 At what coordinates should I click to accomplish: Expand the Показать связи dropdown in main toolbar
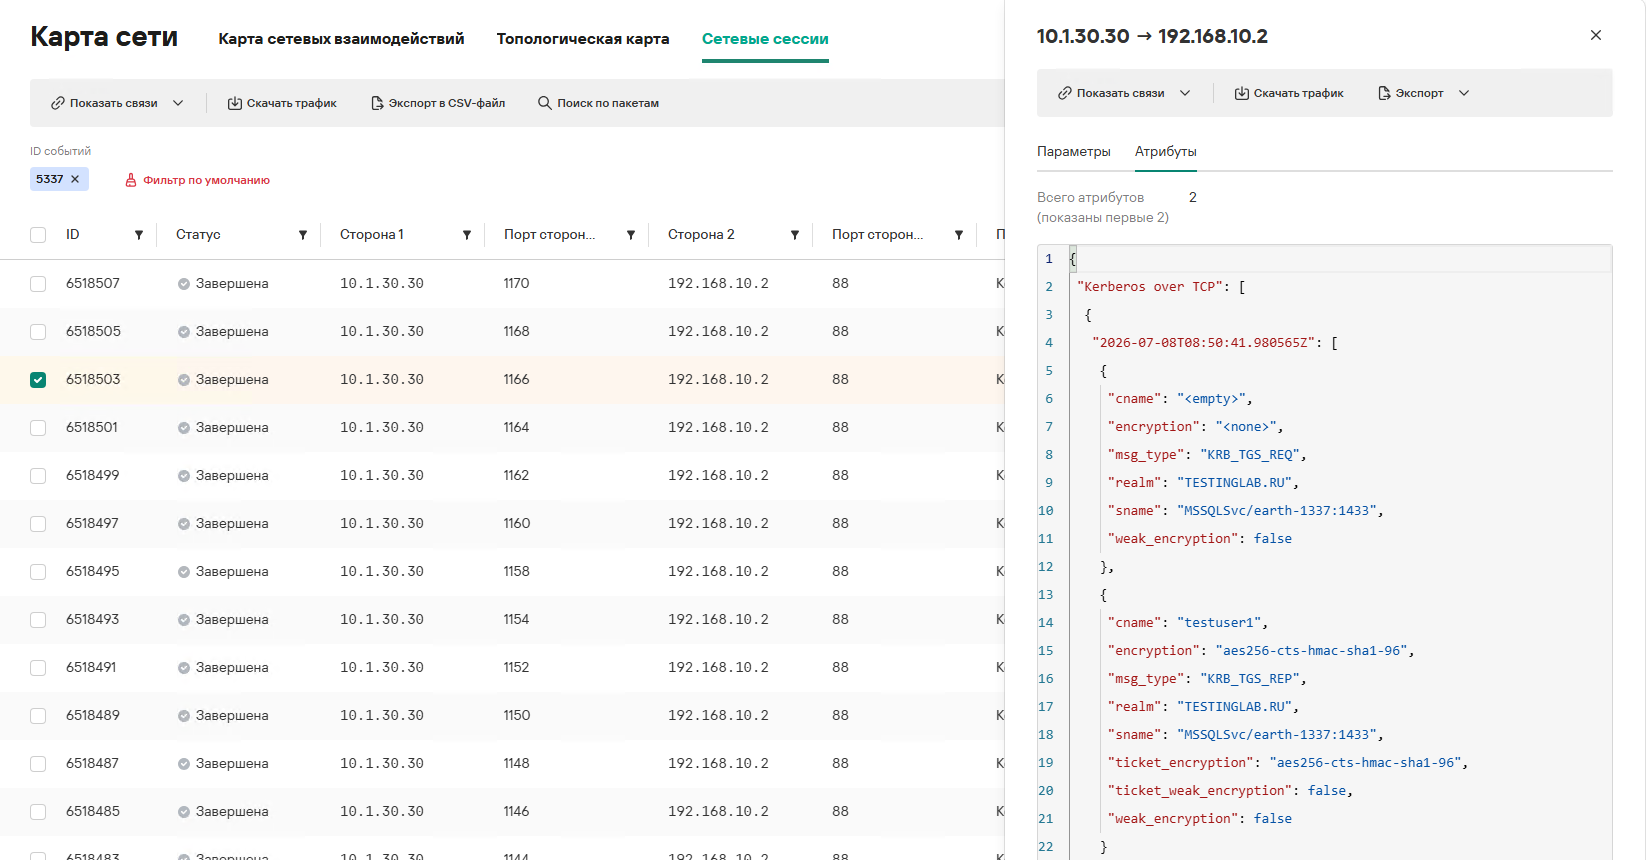pos(178,103)
